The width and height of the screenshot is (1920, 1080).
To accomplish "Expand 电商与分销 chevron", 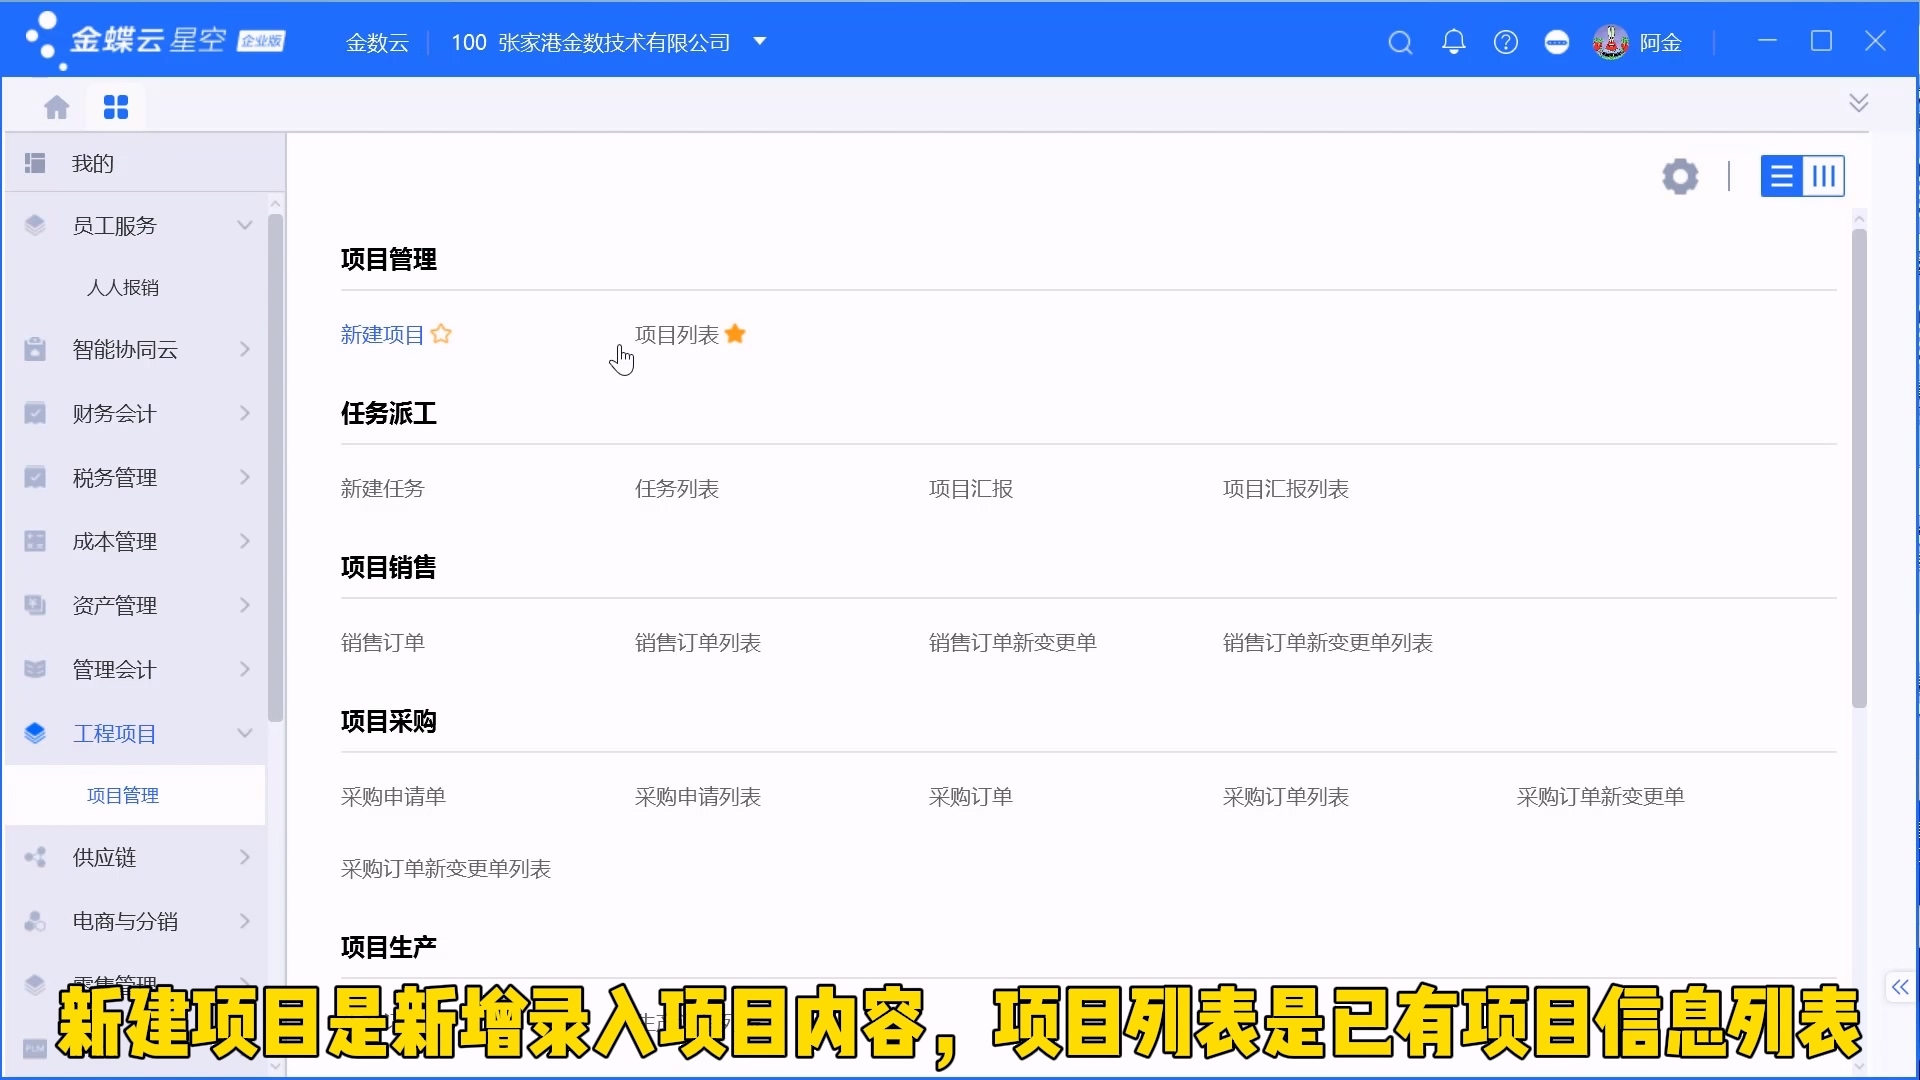I will point(245,922).
